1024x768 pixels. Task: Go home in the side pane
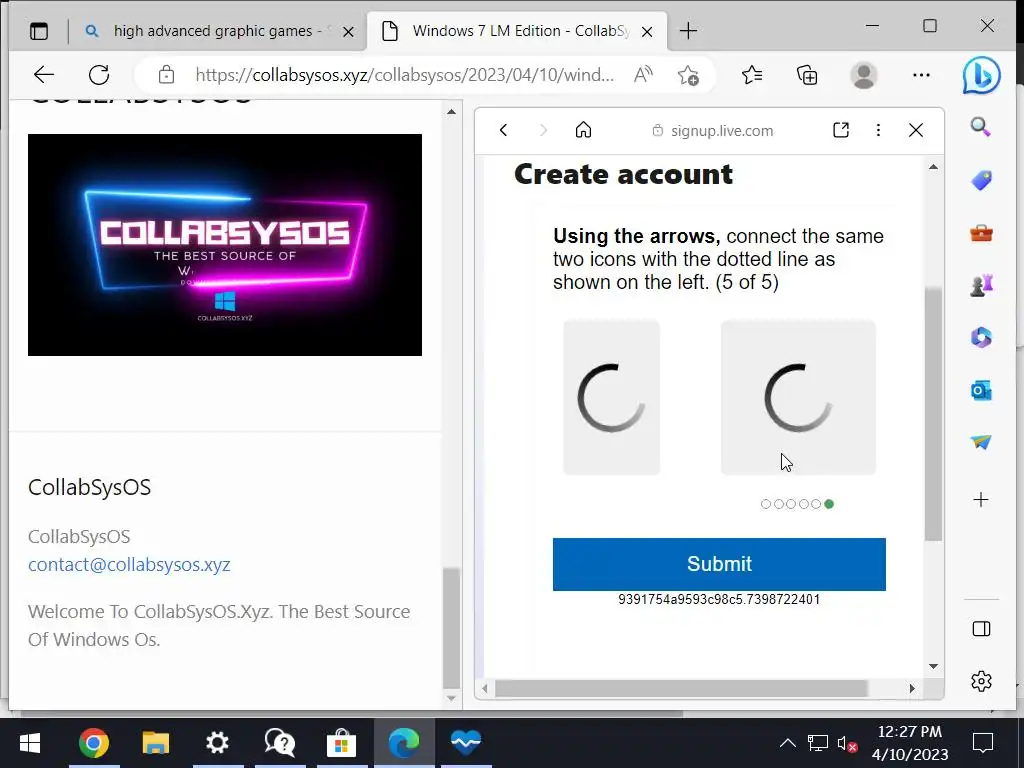tap(583, 131)
